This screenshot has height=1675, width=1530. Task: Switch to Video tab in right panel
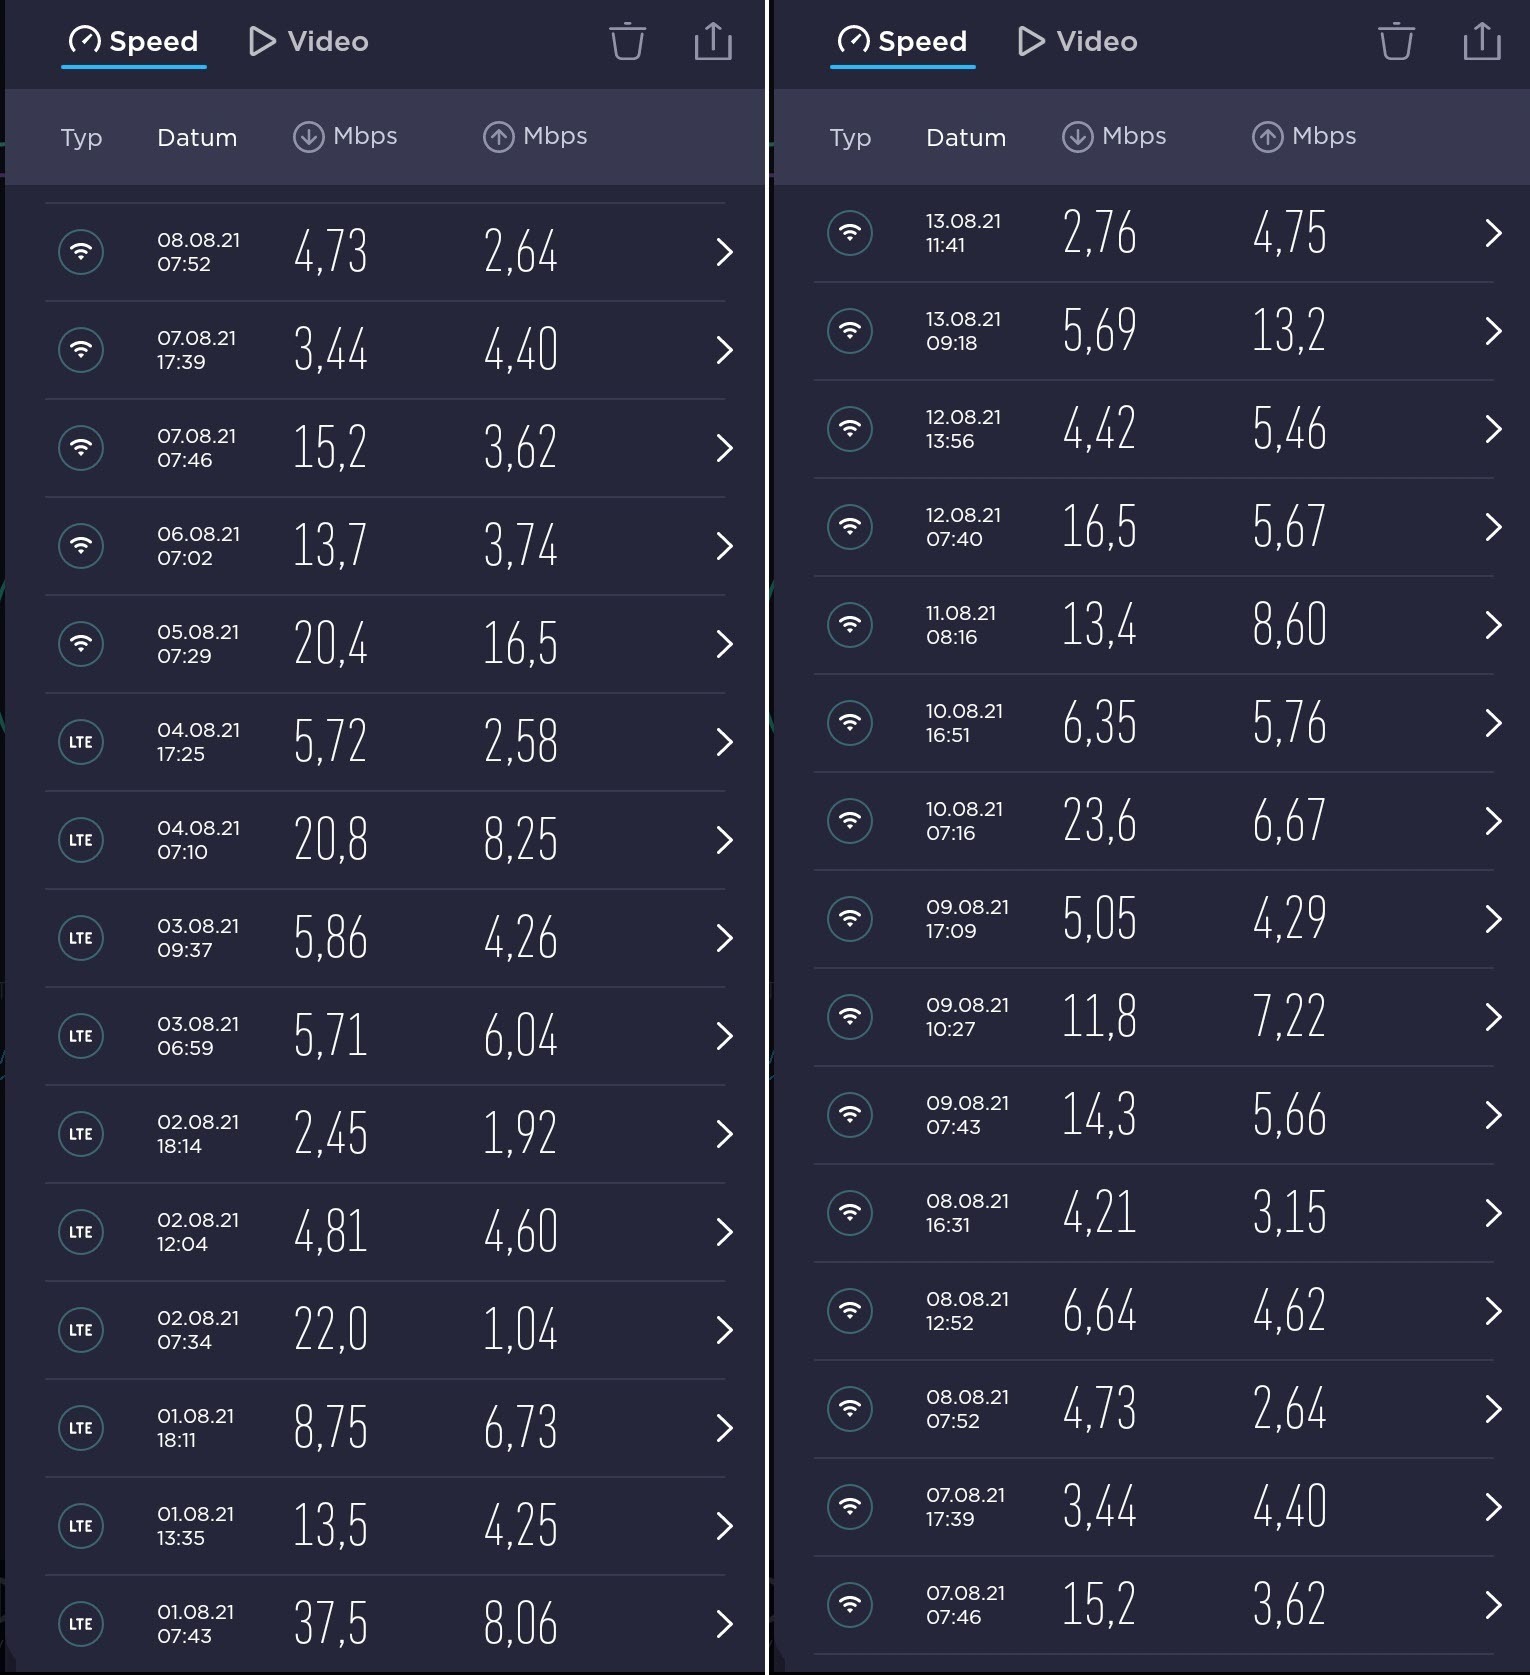pos(1078,41)
